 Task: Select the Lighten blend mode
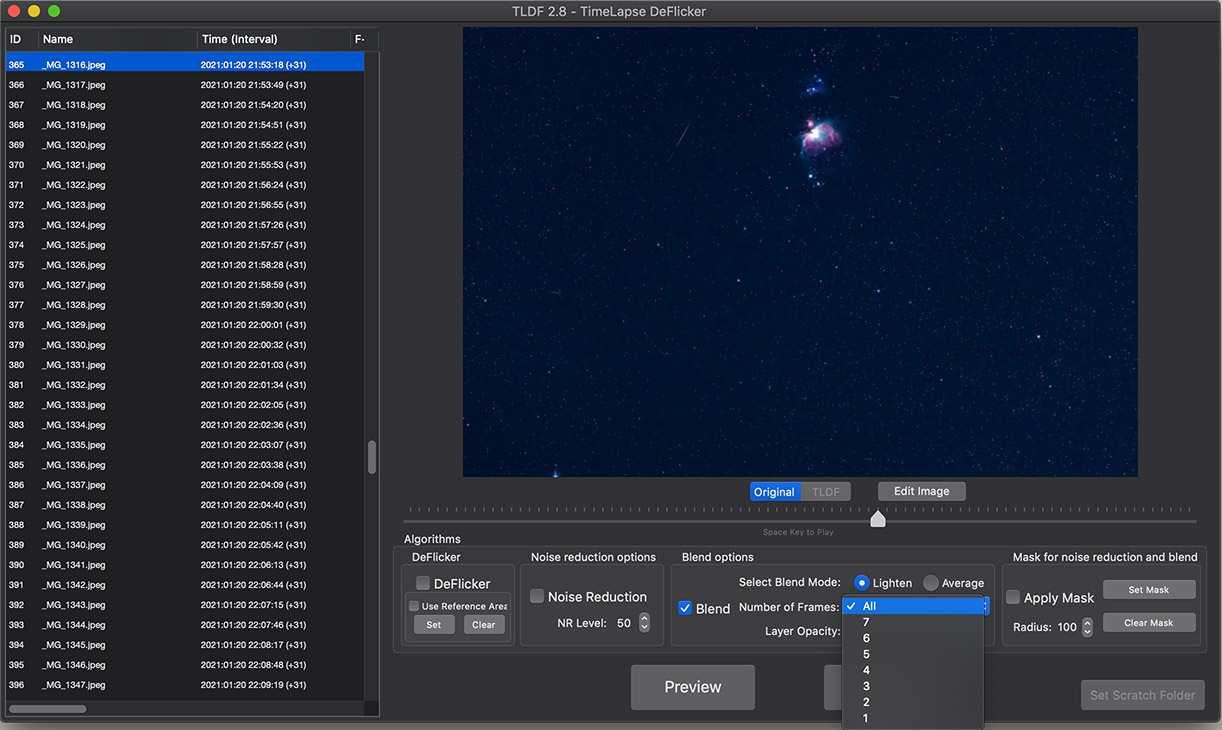pyautogui.click(x=862, y=583)
